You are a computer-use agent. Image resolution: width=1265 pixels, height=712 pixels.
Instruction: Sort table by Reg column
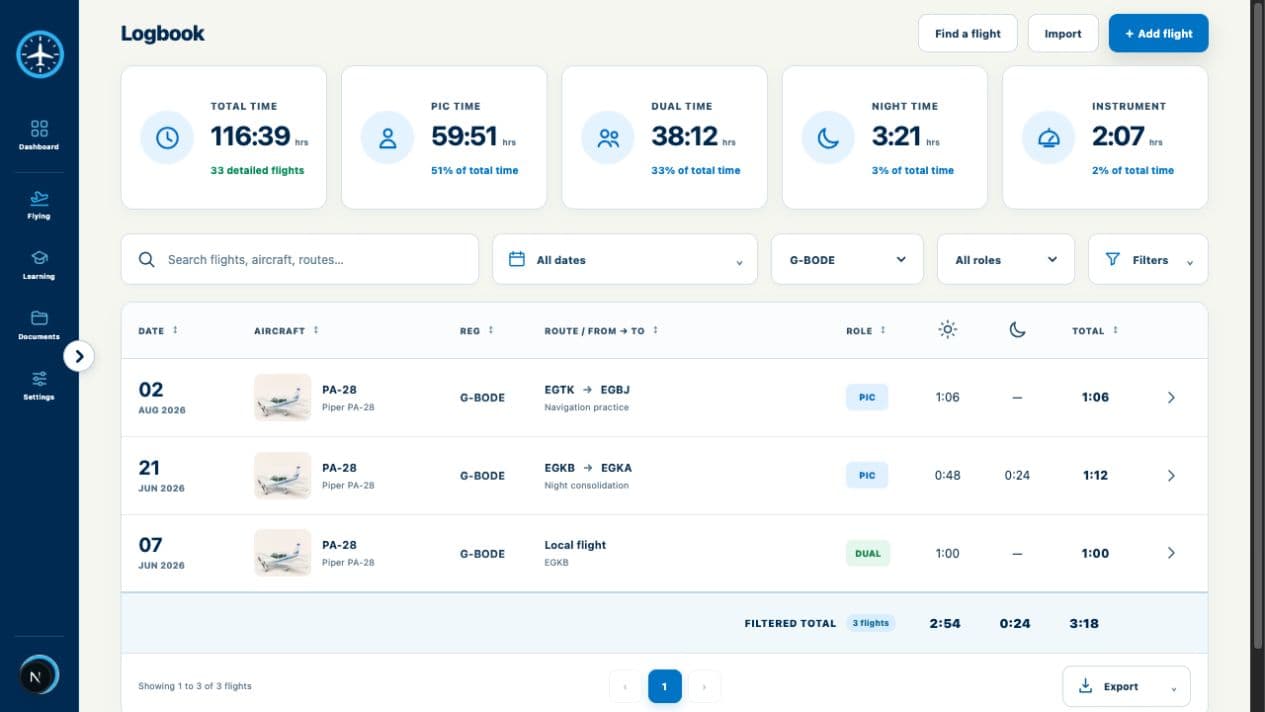477,330
